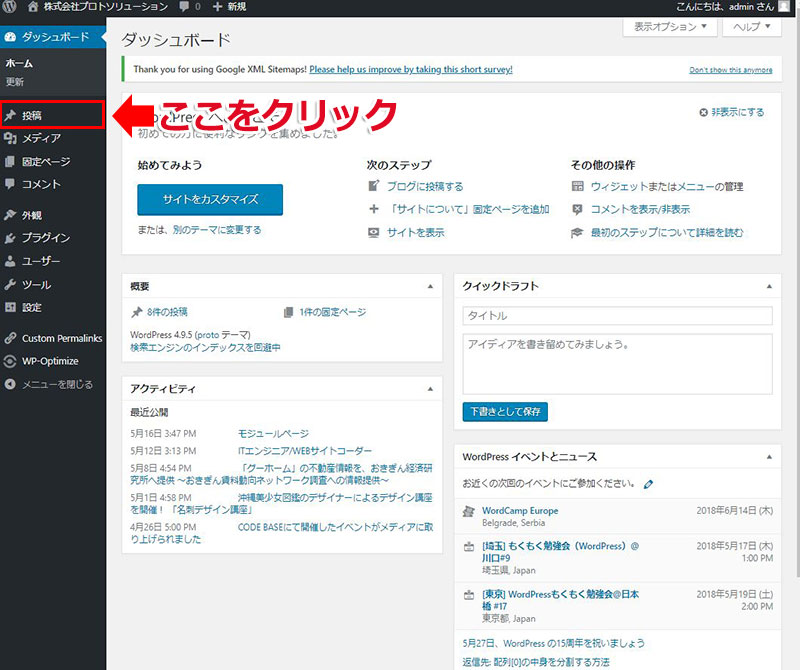
Task: Click Don't show this anymore link
Action: click(731, 70)
